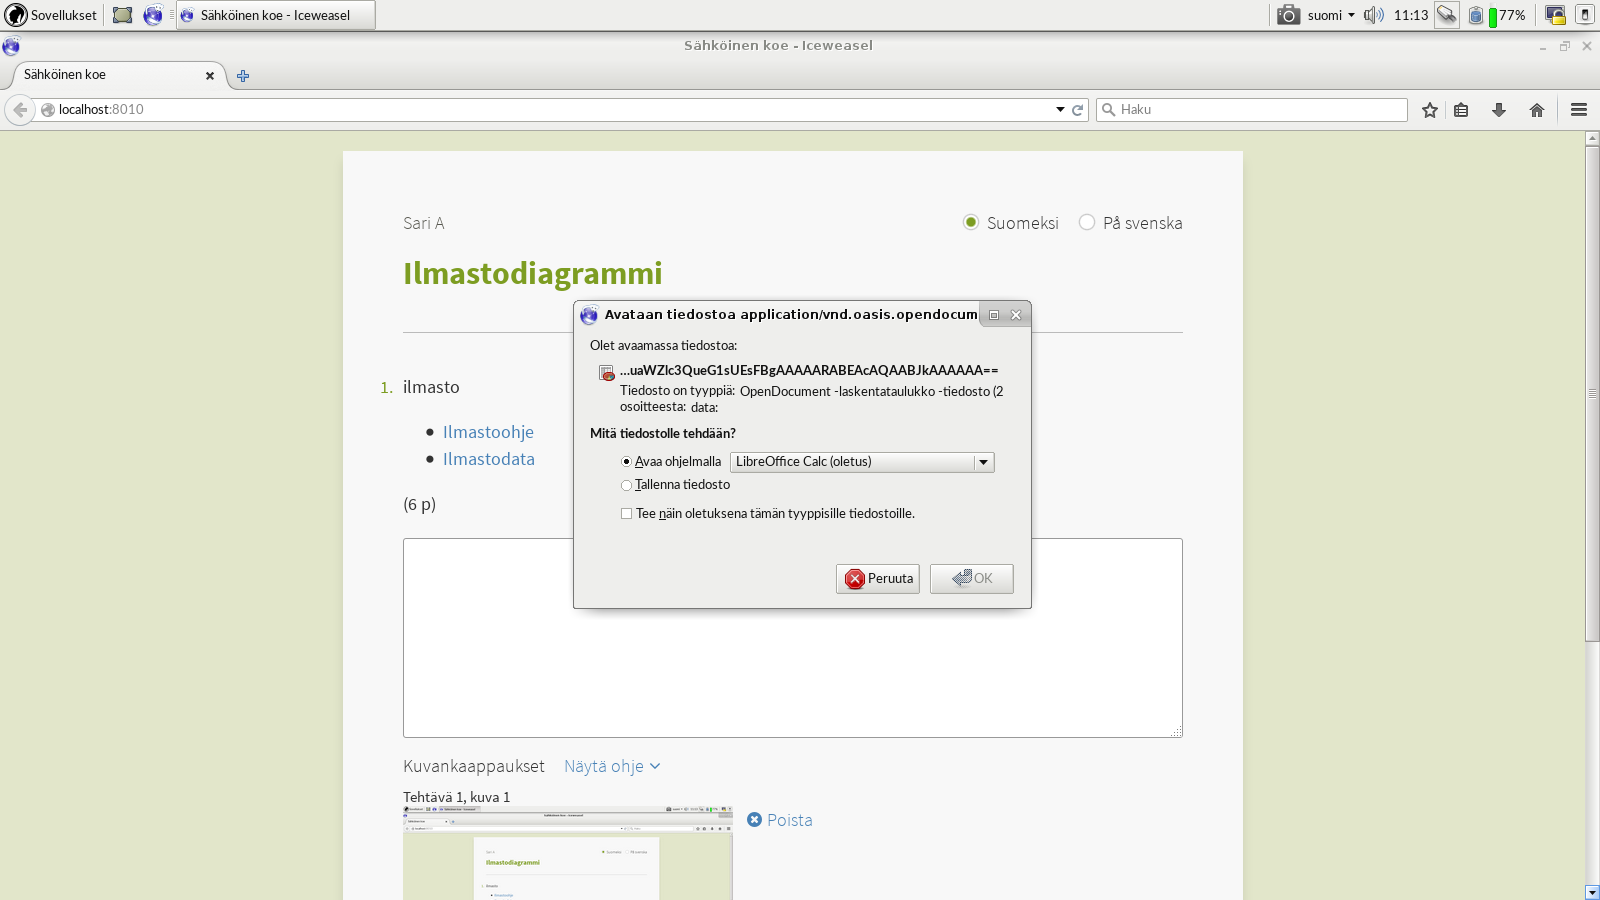Enable 'Tee näin oletuksena' checkbox

click(627, 514)
